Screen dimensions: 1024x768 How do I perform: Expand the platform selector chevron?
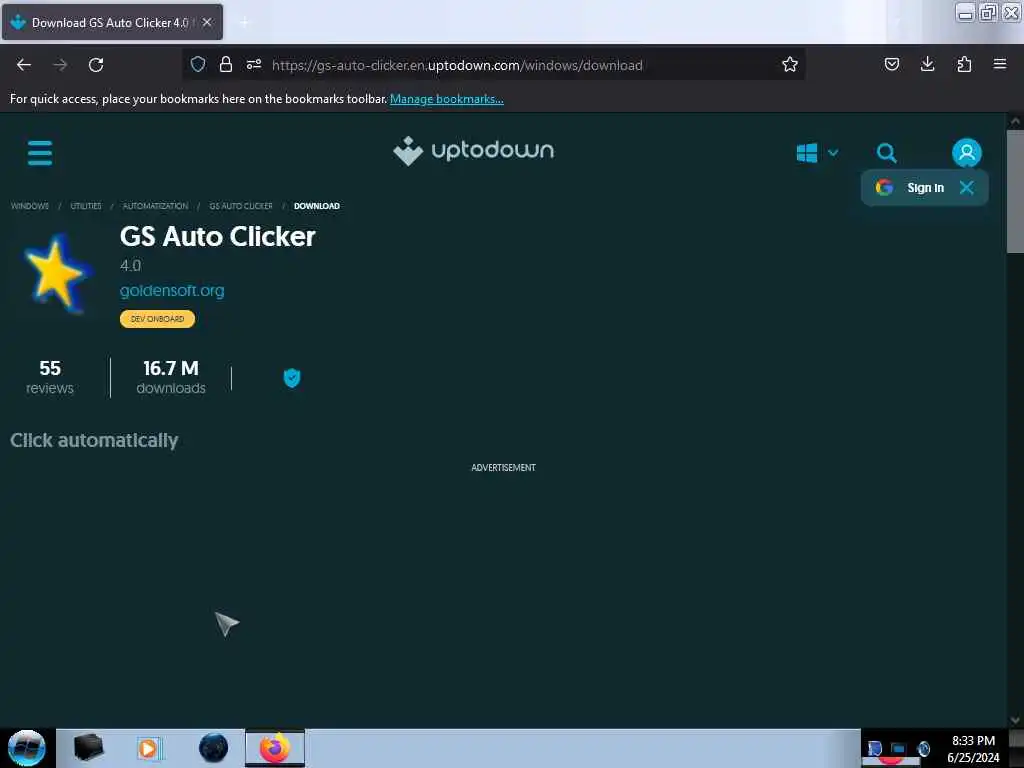pyautogui.click(x=833, y=153)
